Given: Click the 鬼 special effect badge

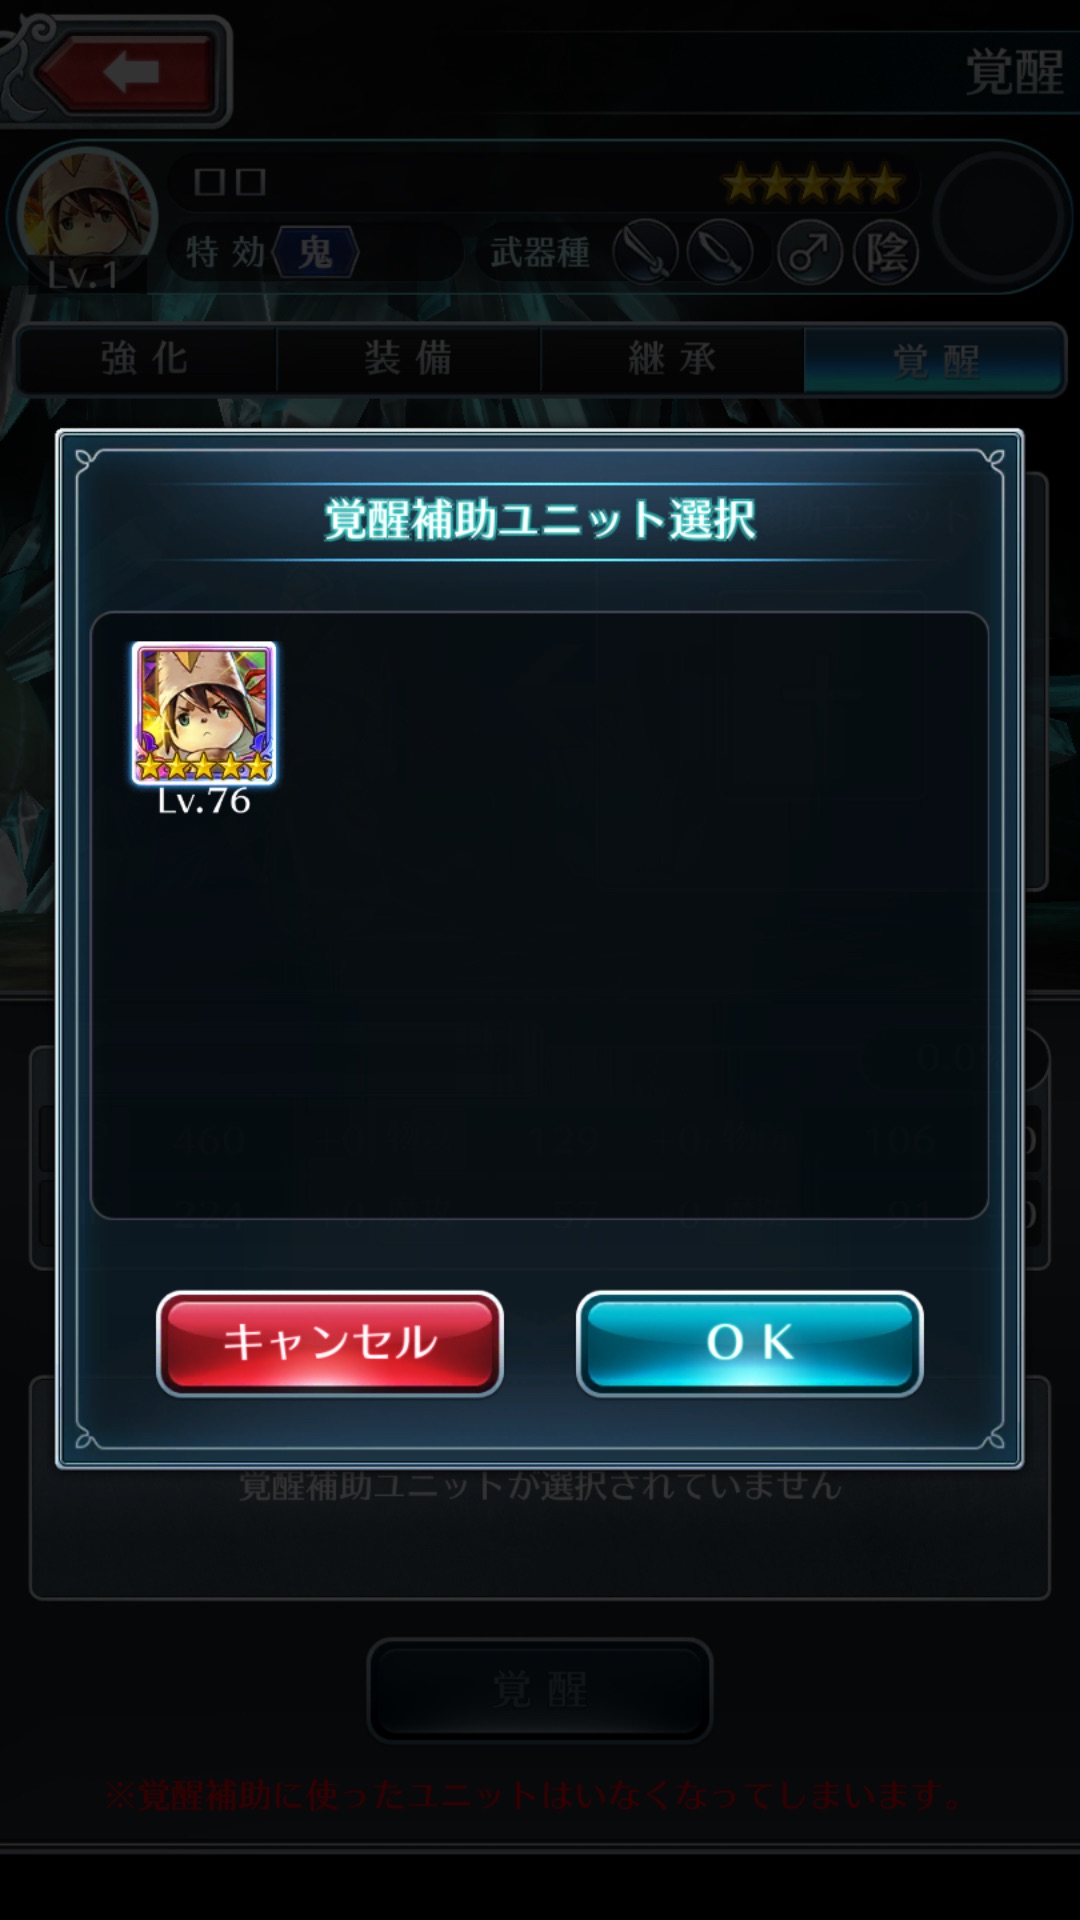Looking at the screenshot, I should pyautogui.click(x=316, y=252).
